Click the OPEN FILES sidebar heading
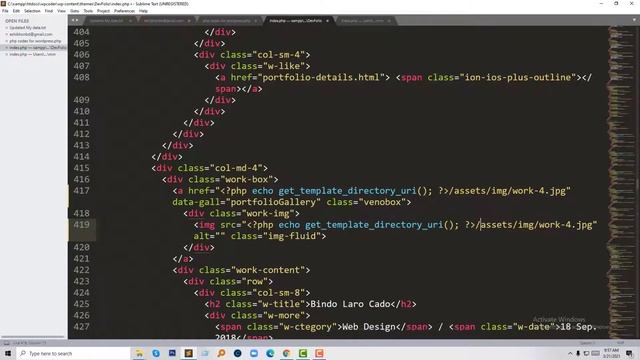This screenshot has width=640, height=360. 17,21
